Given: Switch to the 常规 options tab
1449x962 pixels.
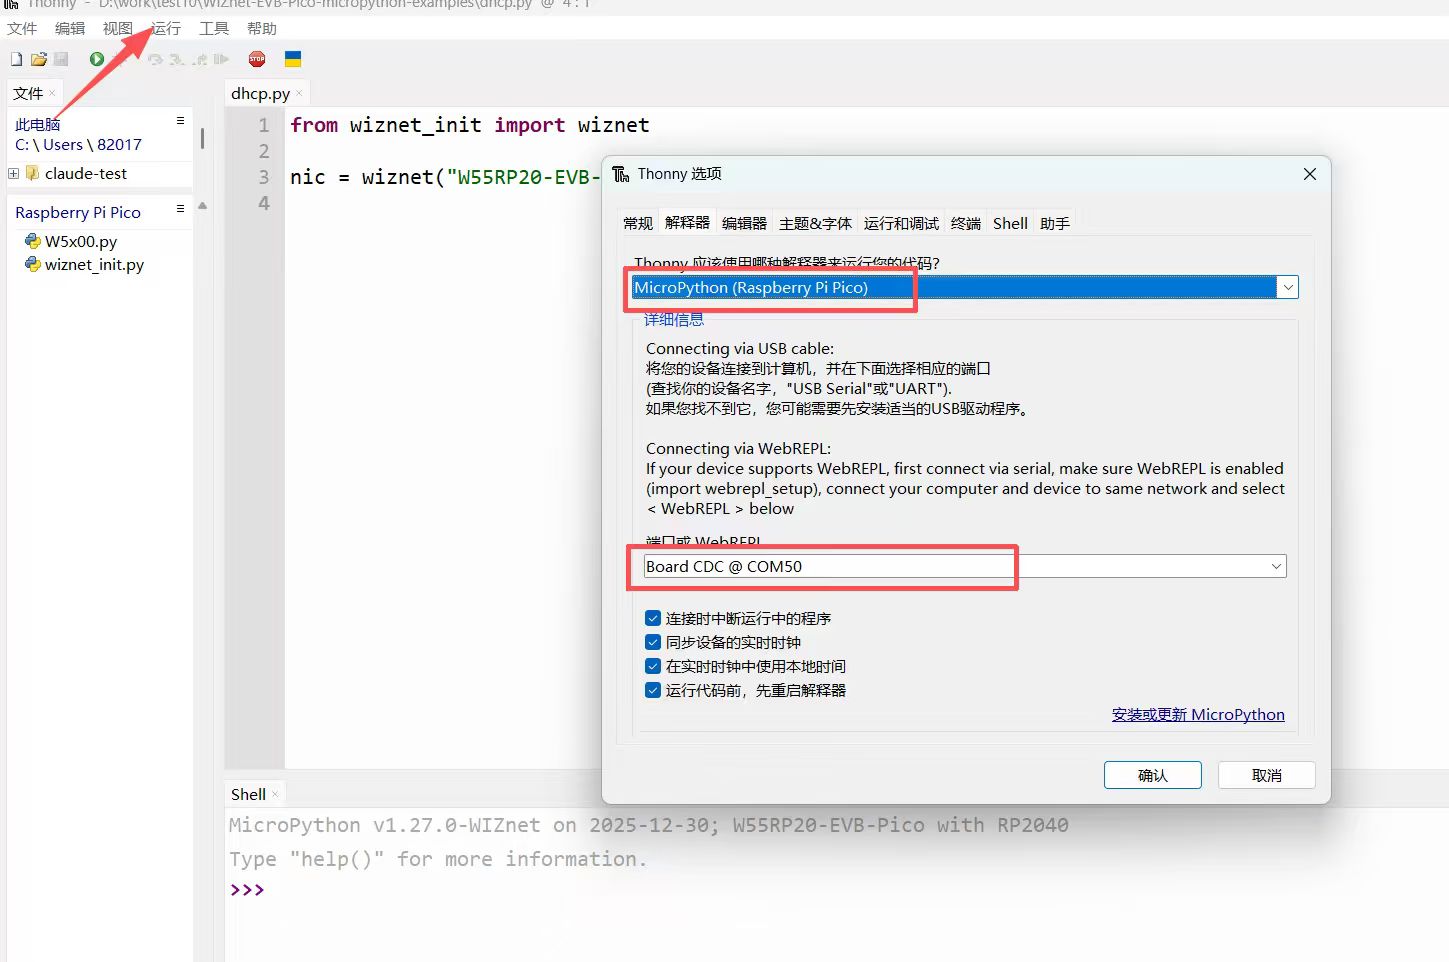Looking at the screenshot, I should click(x=638, y=224).
